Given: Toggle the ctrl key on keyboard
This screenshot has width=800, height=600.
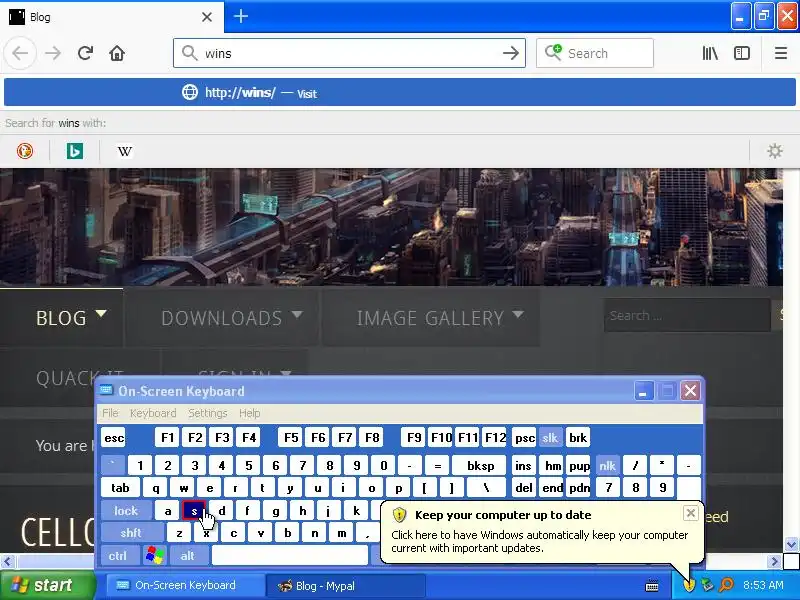Looking at the screenshot, I should coord(118,555).
